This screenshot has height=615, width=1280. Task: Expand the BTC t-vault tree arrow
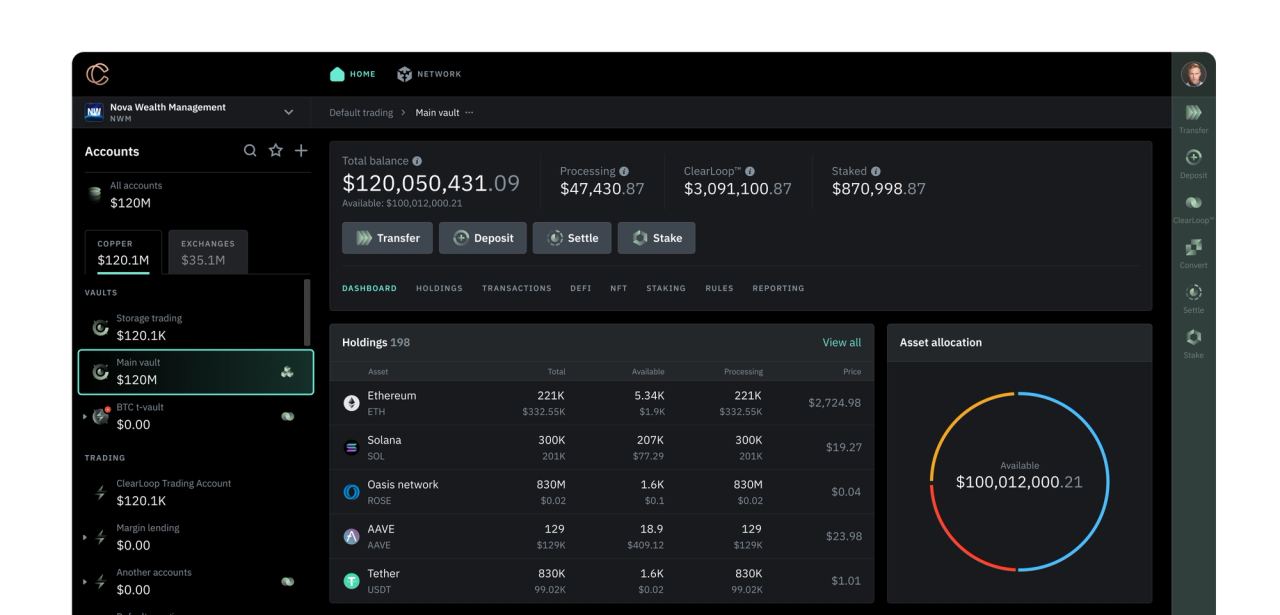[84, 416]
